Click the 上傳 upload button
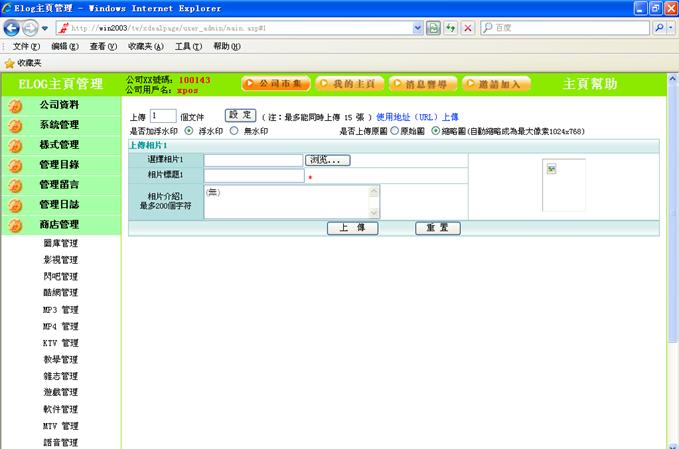This screenshot has width=679, height=449. point(352,228)
